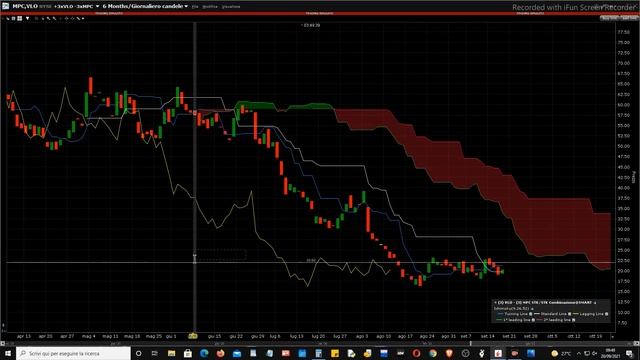
Task: Click the 'set 14' date label
Action: [x=487, y=336]
